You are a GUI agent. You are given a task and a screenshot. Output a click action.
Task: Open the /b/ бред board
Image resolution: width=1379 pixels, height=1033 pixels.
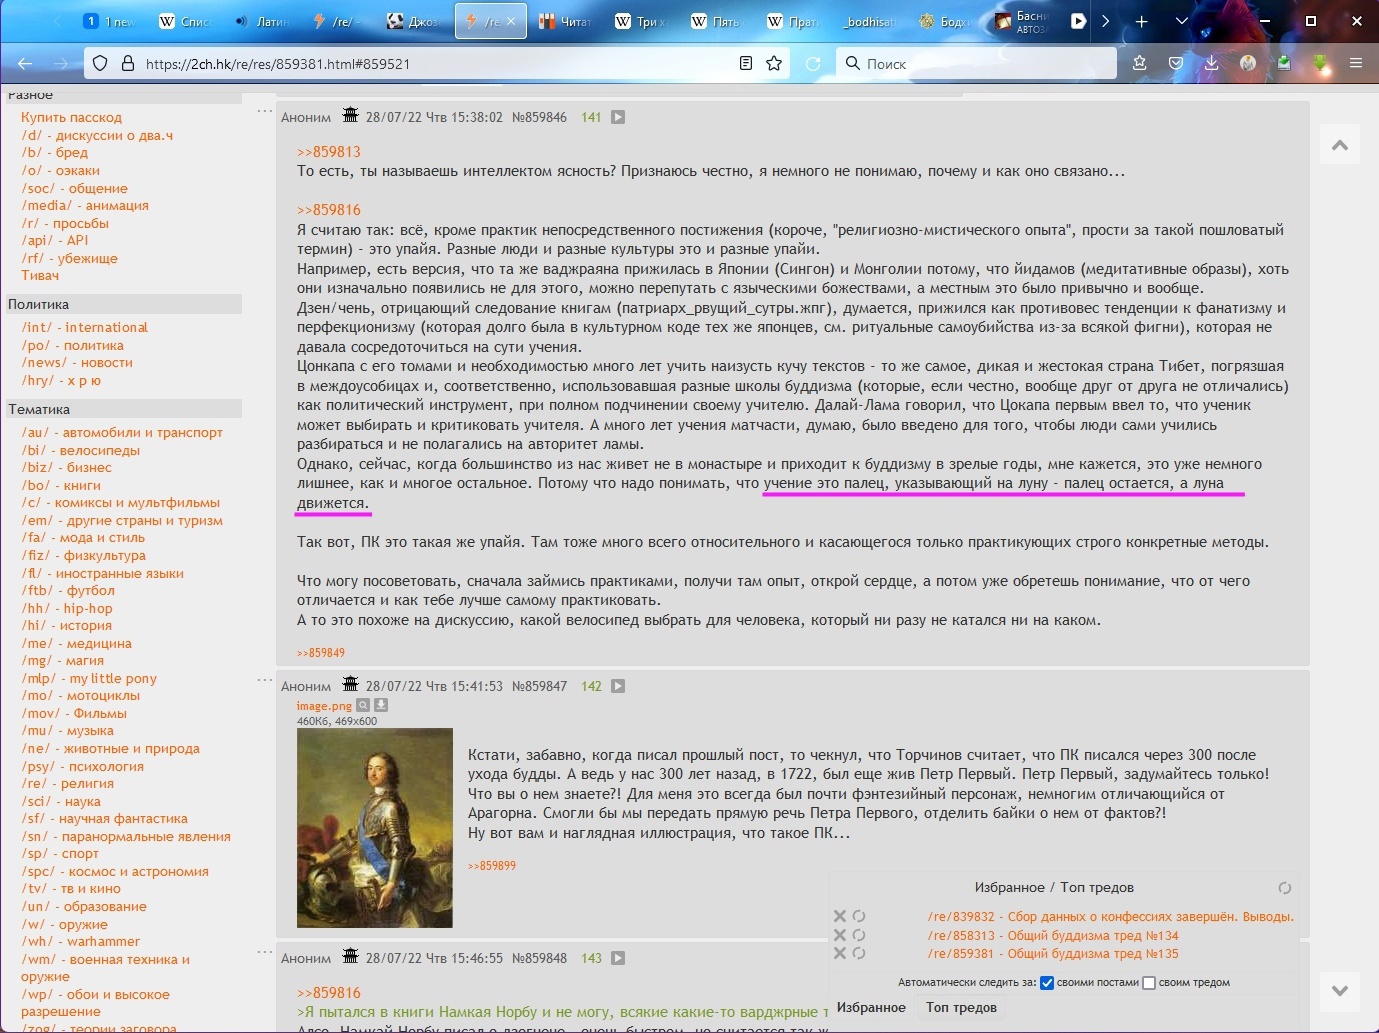tap(55, 152)
